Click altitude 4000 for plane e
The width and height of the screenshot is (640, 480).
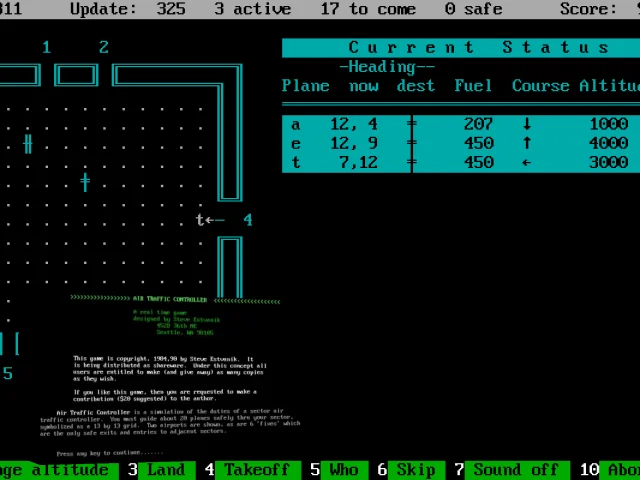pos(609,143)
